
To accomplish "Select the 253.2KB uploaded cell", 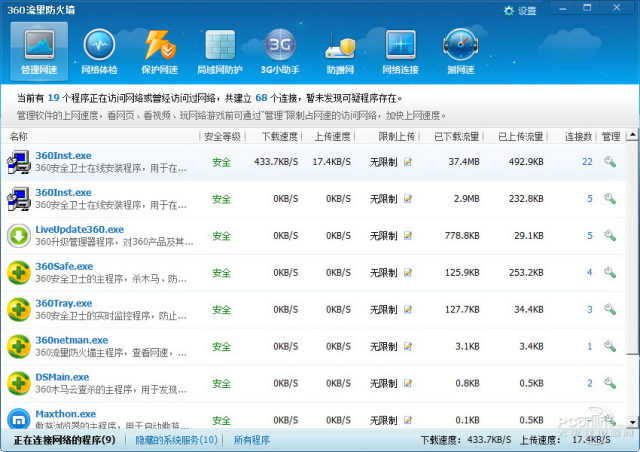I will (x=526, y=272).
